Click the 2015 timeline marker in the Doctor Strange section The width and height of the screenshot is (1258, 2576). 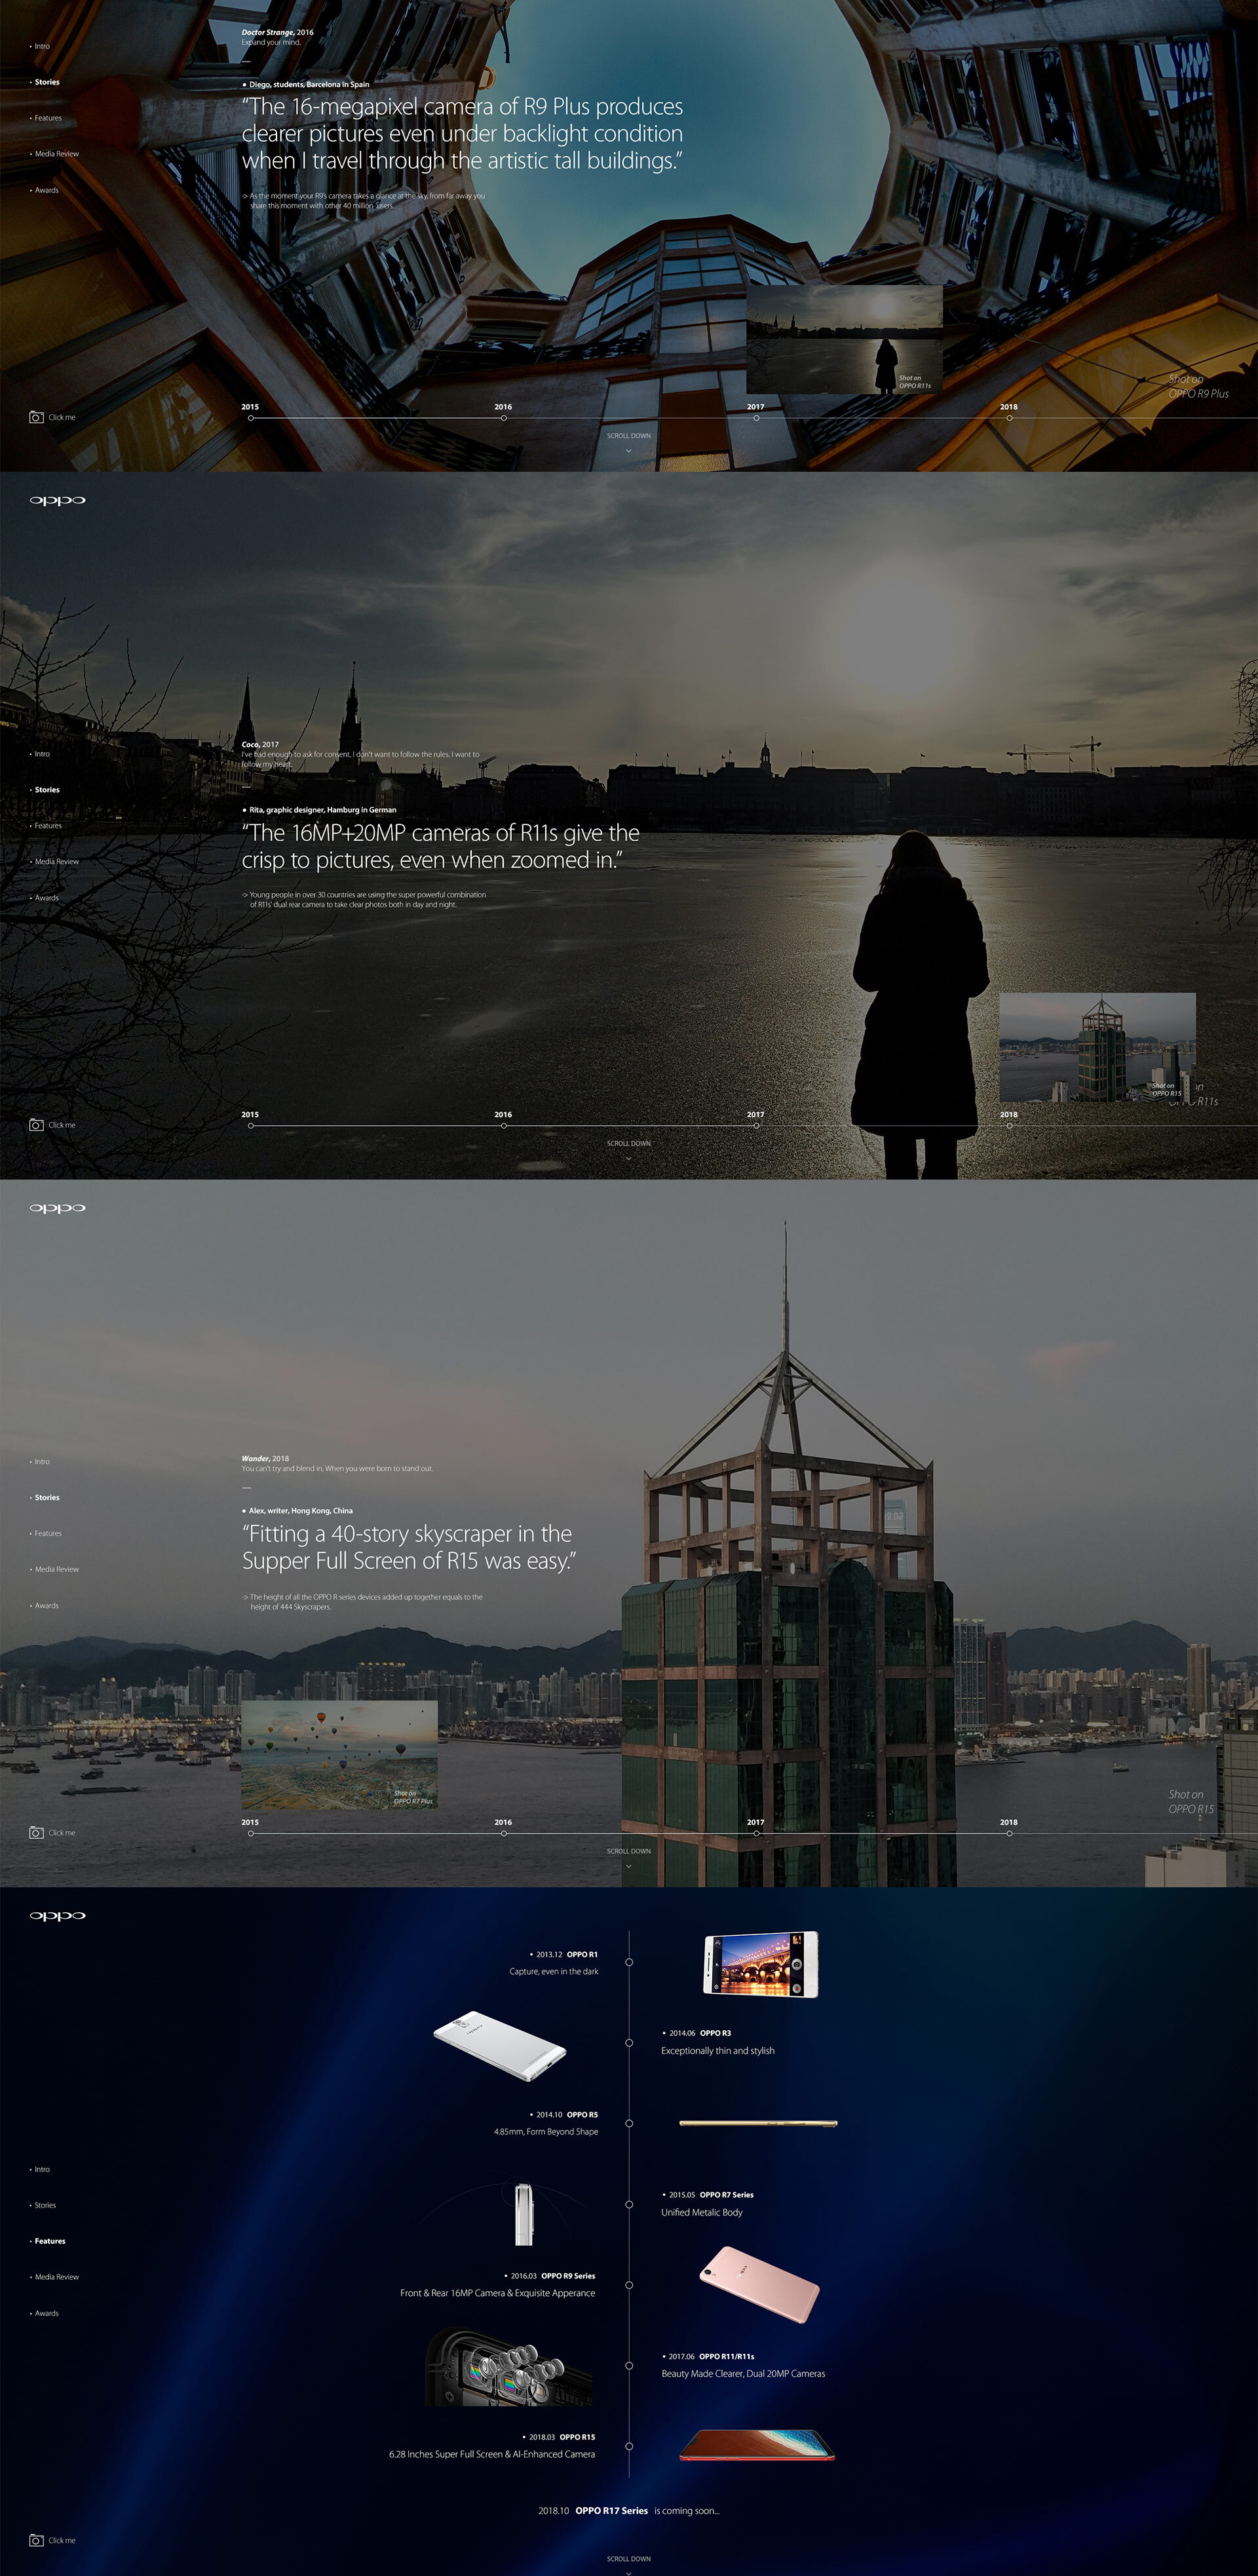pyautogui.click(x=250, y=418)
